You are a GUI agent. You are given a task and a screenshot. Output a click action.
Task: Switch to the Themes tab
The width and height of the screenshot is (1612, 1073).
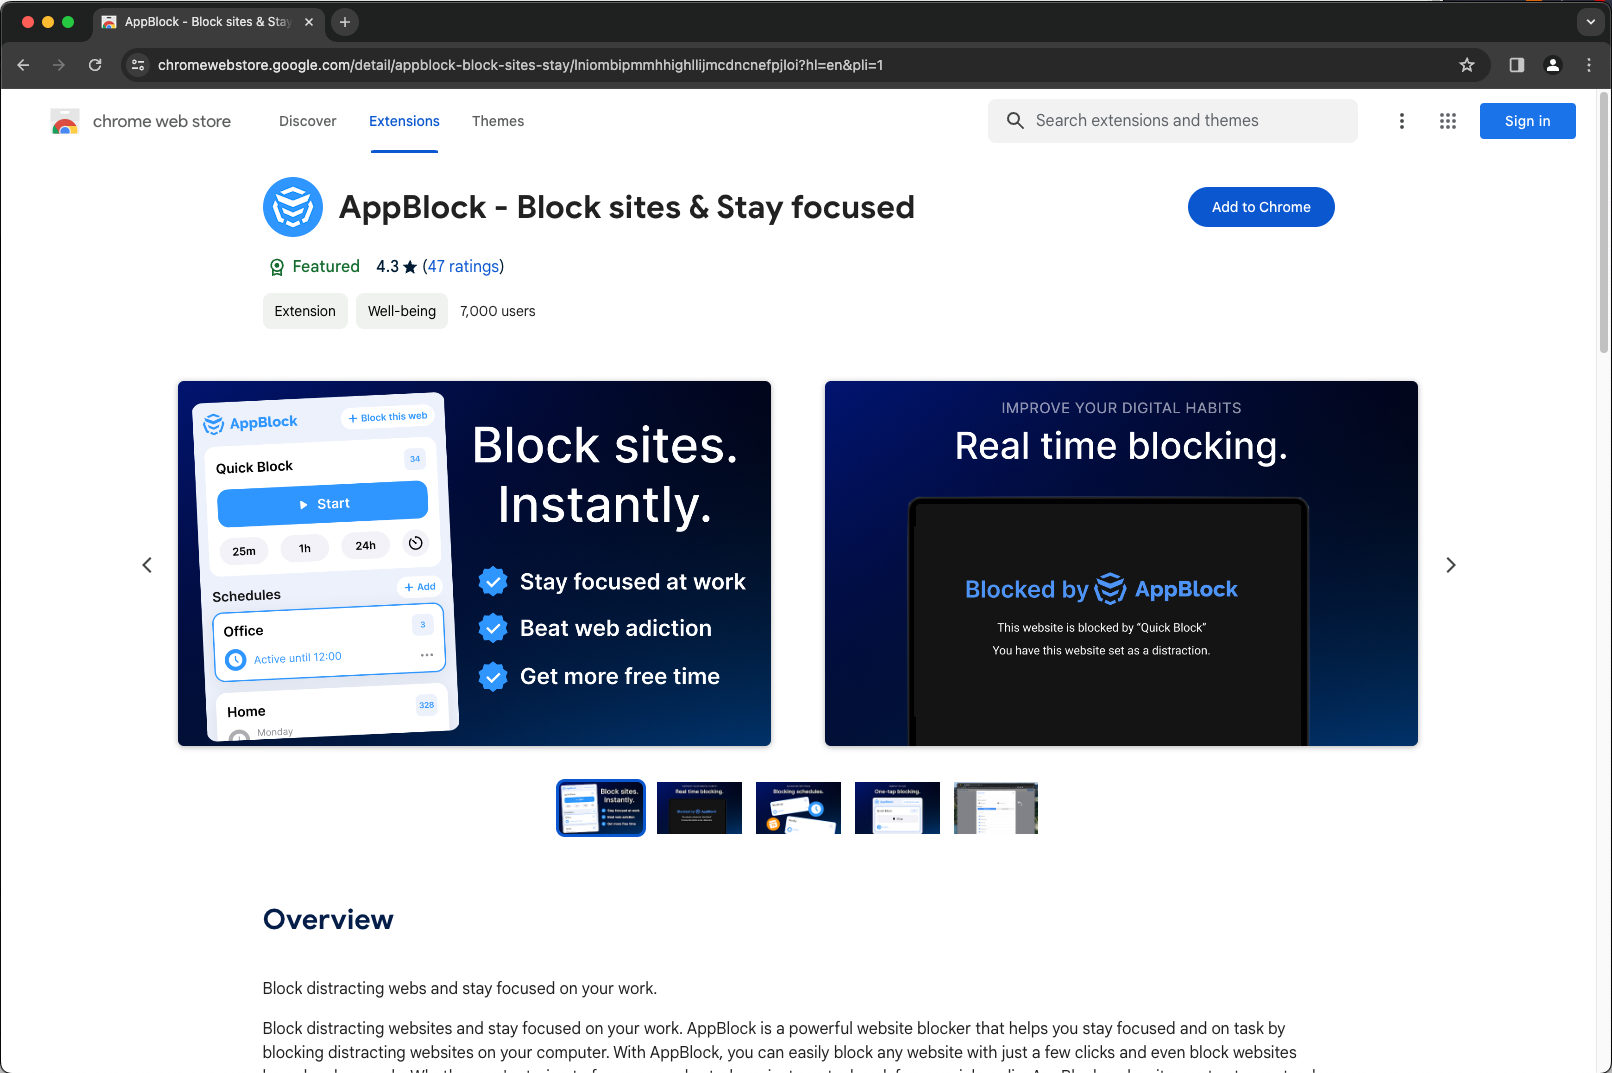tap(498, 121)
